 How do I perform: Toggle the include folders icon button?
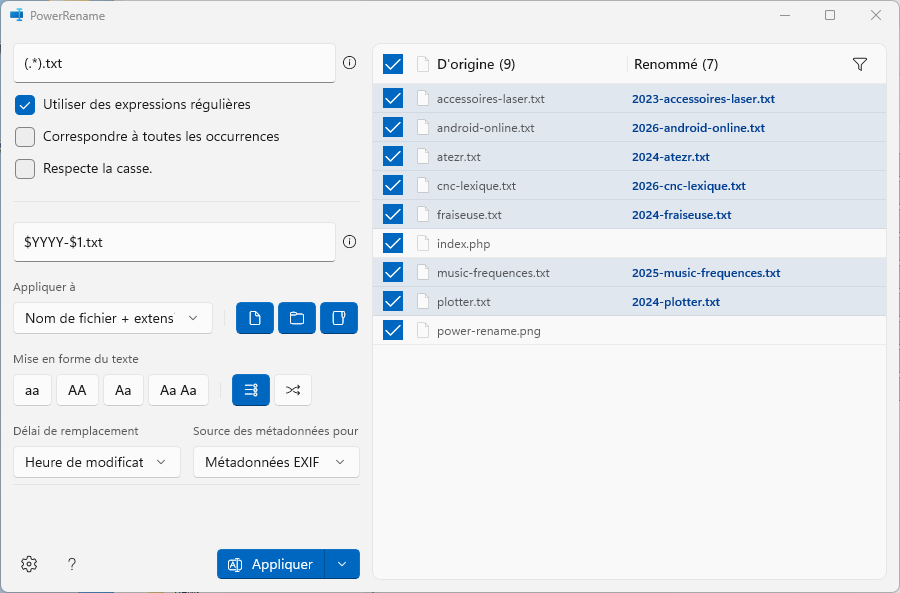click(297, 318)
